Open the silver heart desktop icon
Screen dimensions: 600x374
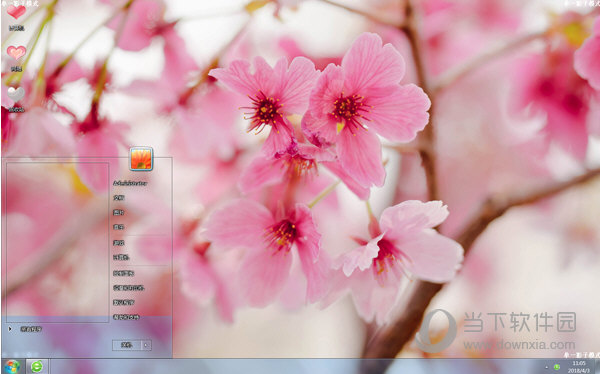pos(16,94)
